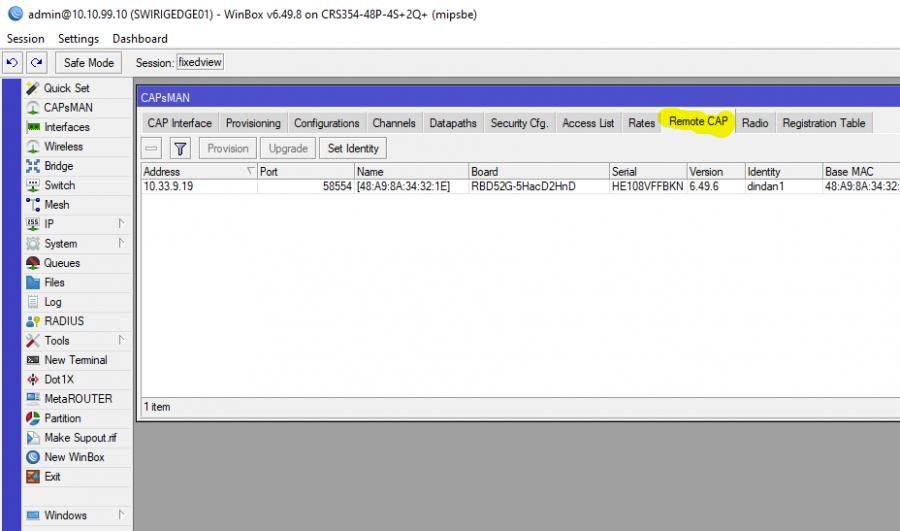Open Wireless in the sidebar
This screenshot has width=900, height=531.
click(63, 147)
